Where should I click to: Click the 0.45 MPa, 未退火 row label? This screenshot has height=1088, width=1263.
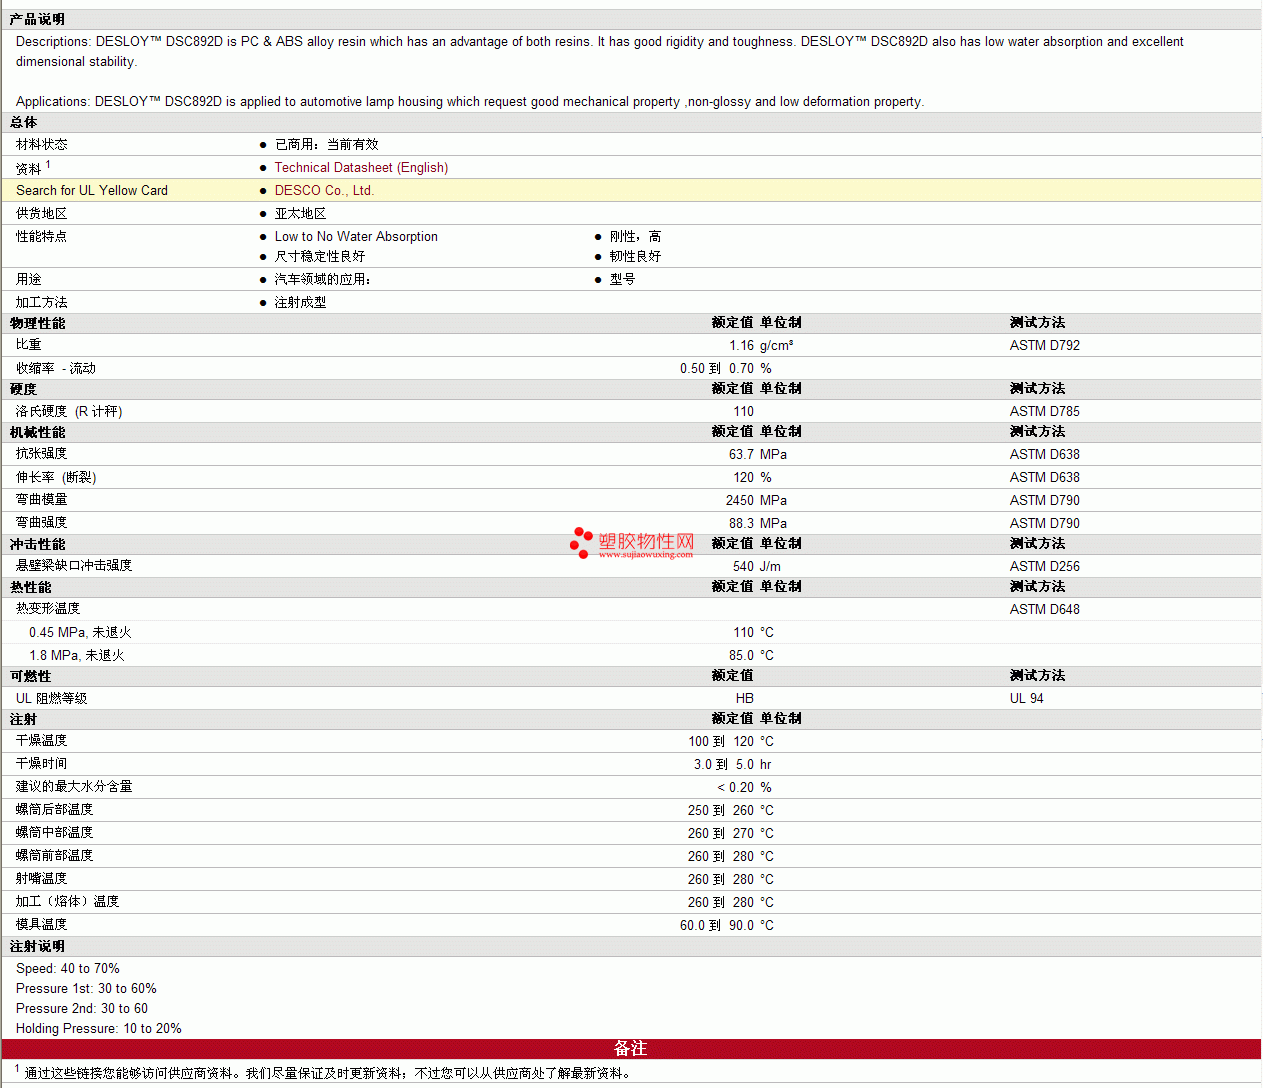pyautogui.click(x=80, y=633)
